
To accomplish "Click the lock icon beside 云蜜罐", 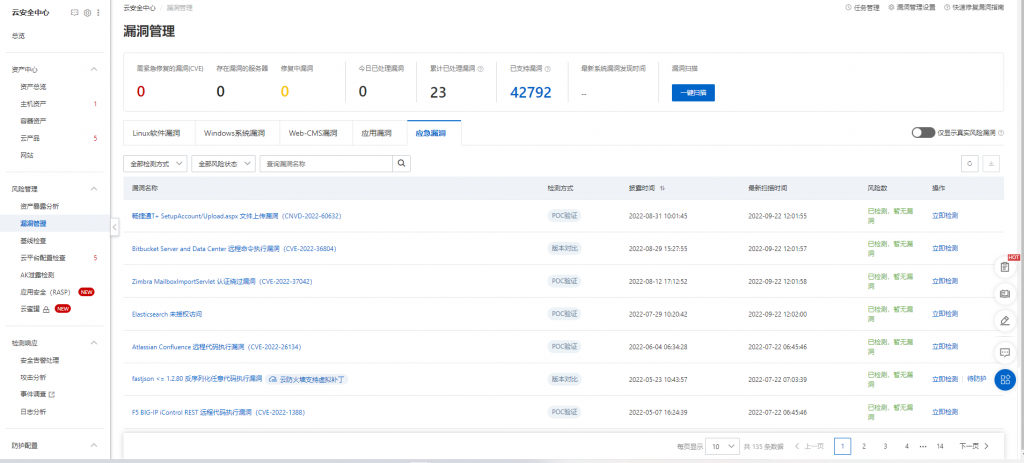I will click(46, 309).
